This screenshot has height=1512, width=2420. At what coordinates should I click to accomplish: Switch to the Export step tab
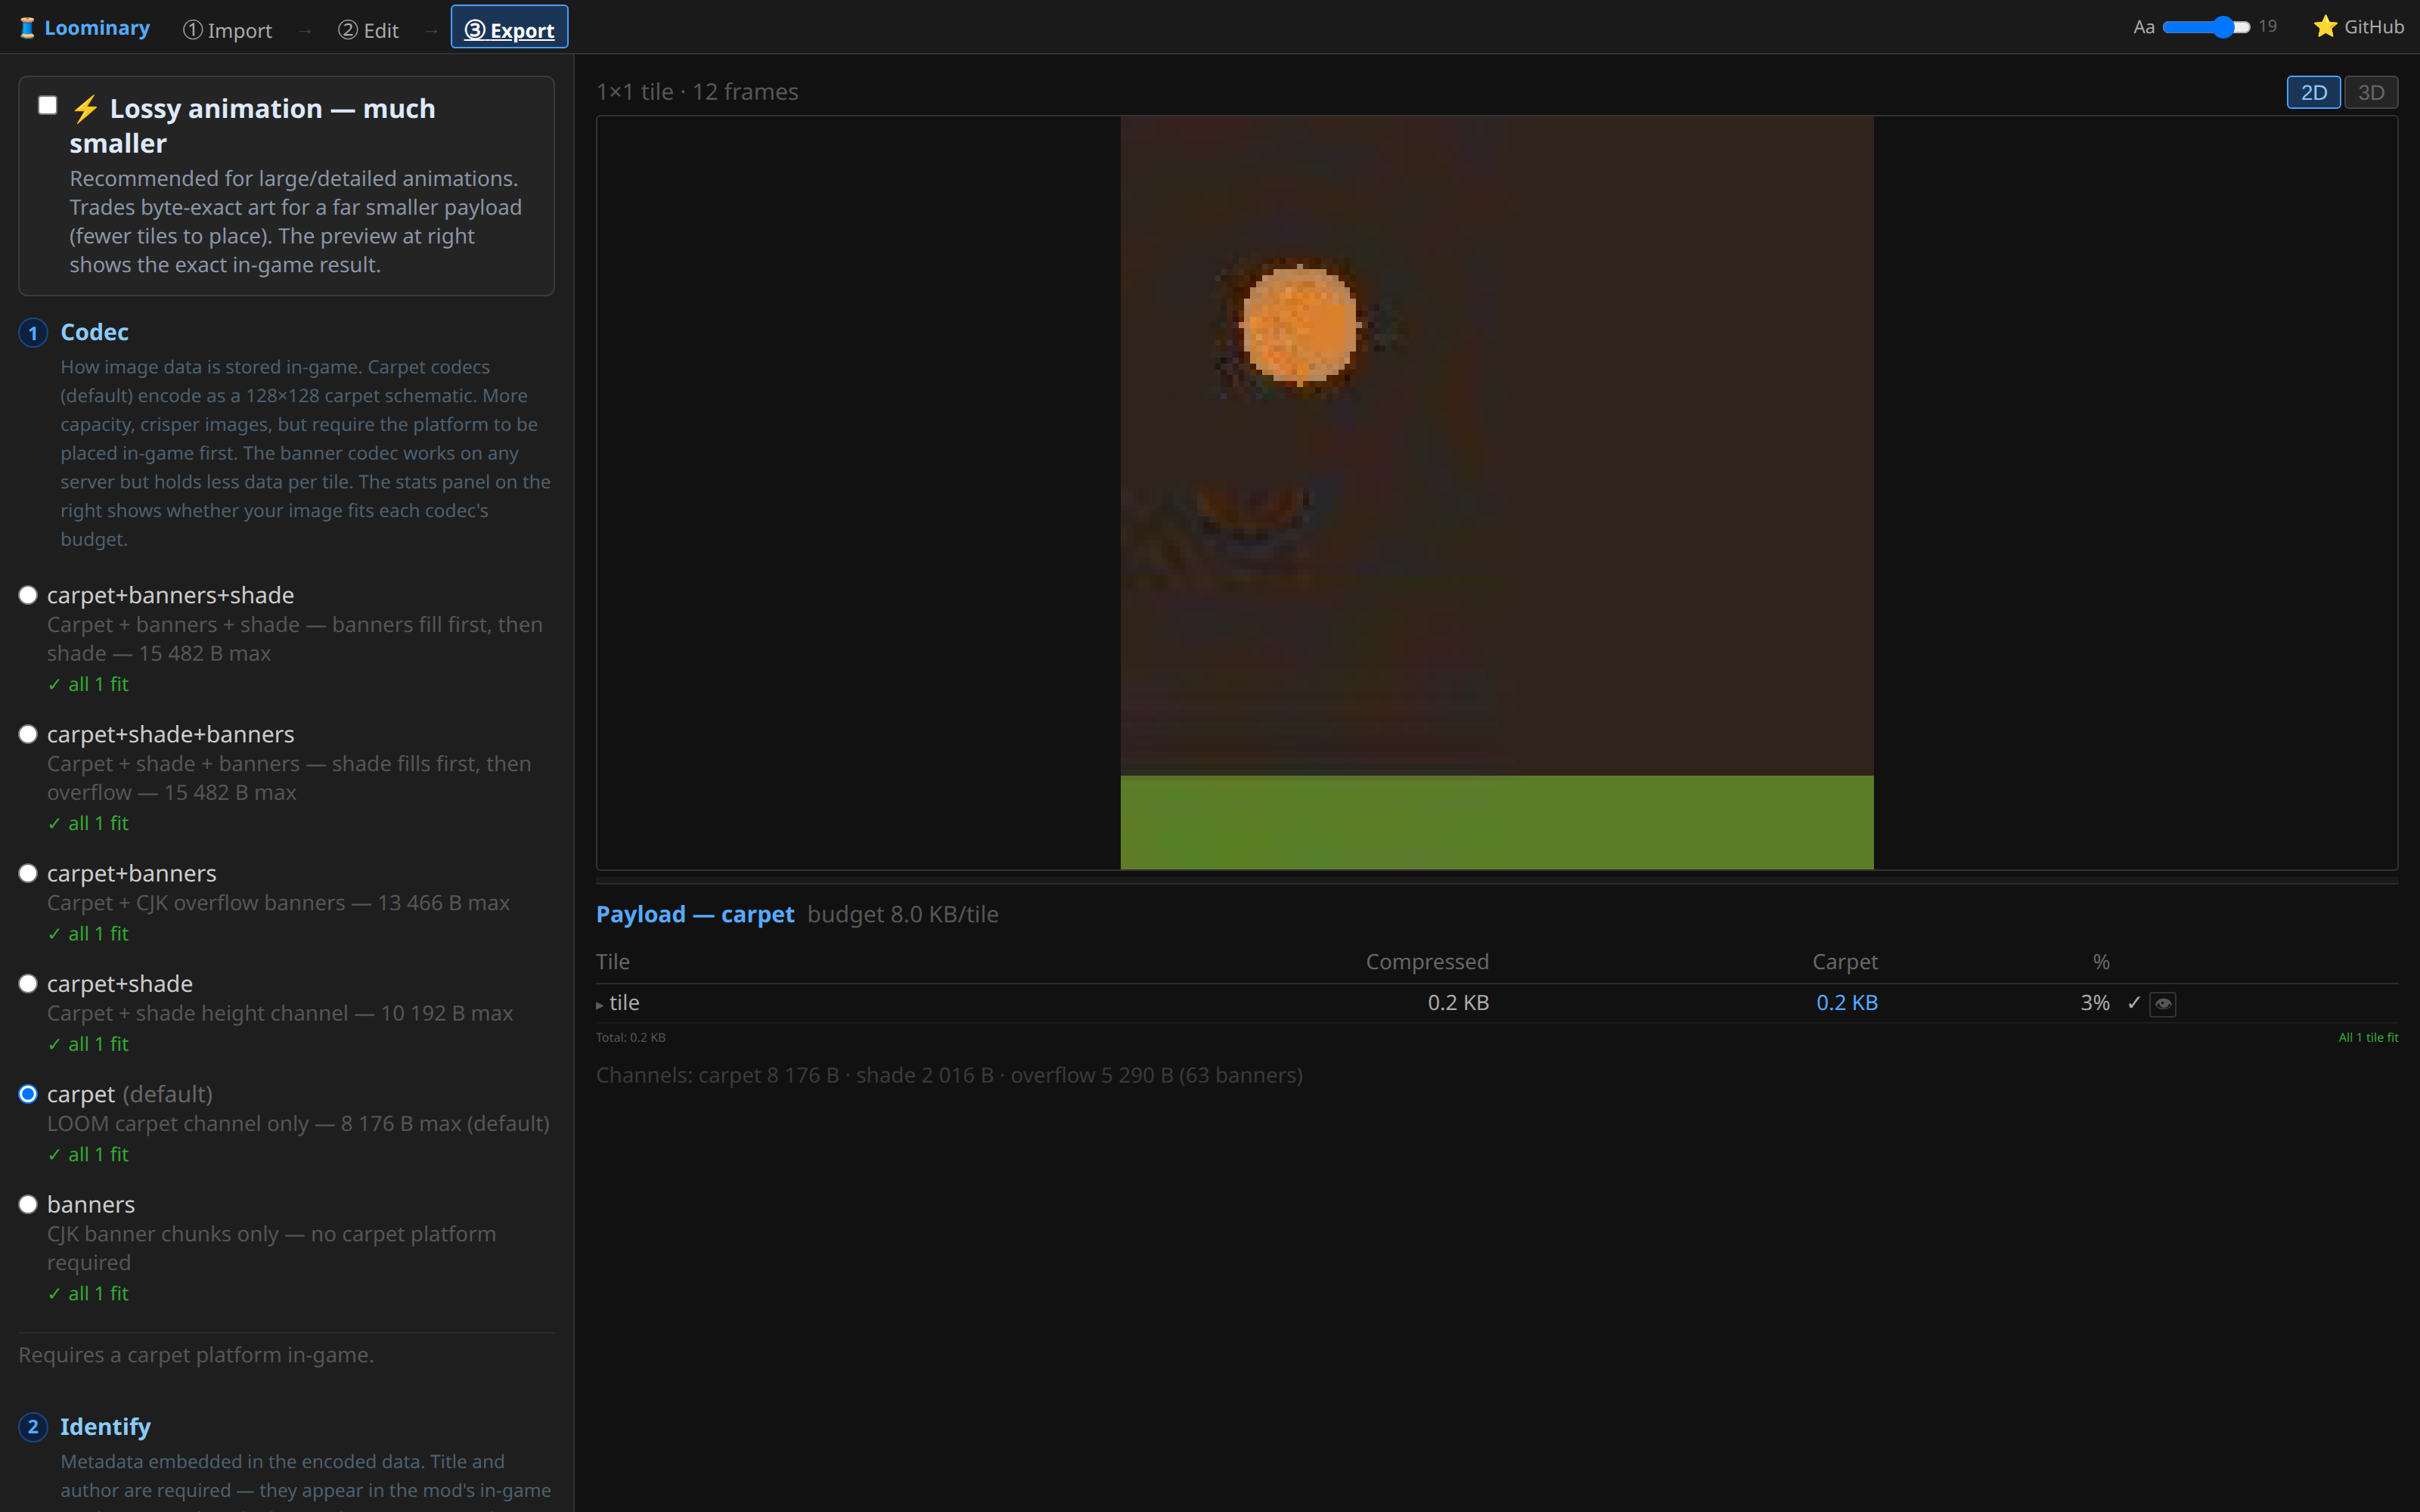click(509, 27)
